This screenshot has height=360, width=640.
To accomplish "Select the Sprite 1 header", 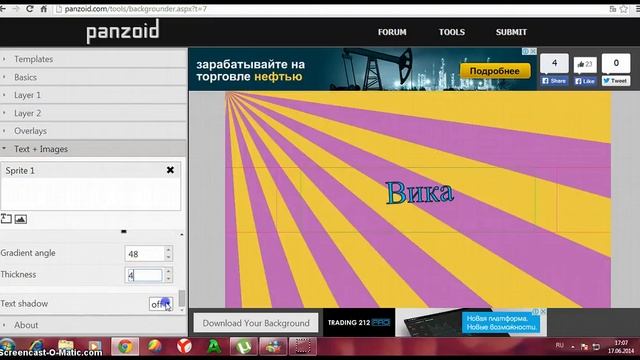I will [x=90, y=170].
